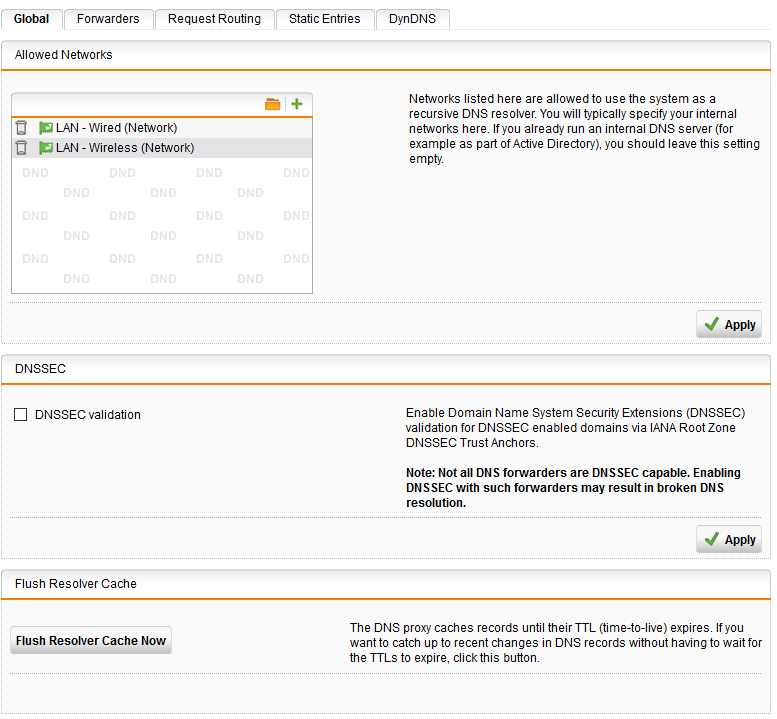777x719 pixels.
Task: Apply the DNSSEC settings
Action: 728,539
